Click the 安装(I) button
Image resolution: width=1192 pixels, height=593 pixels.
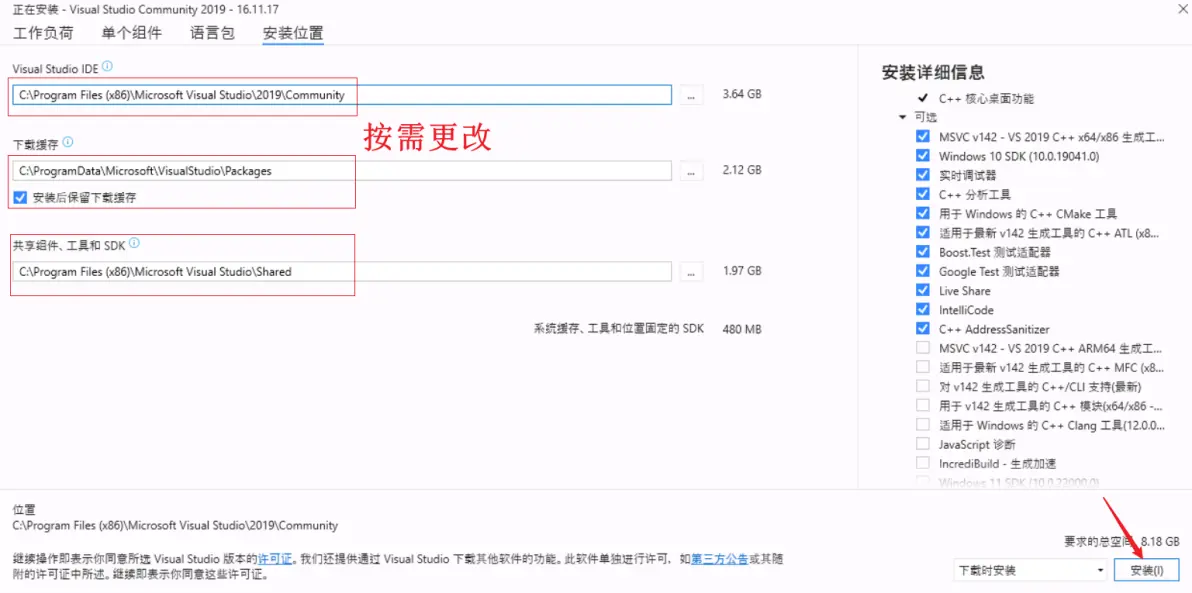pos(1146,570)
